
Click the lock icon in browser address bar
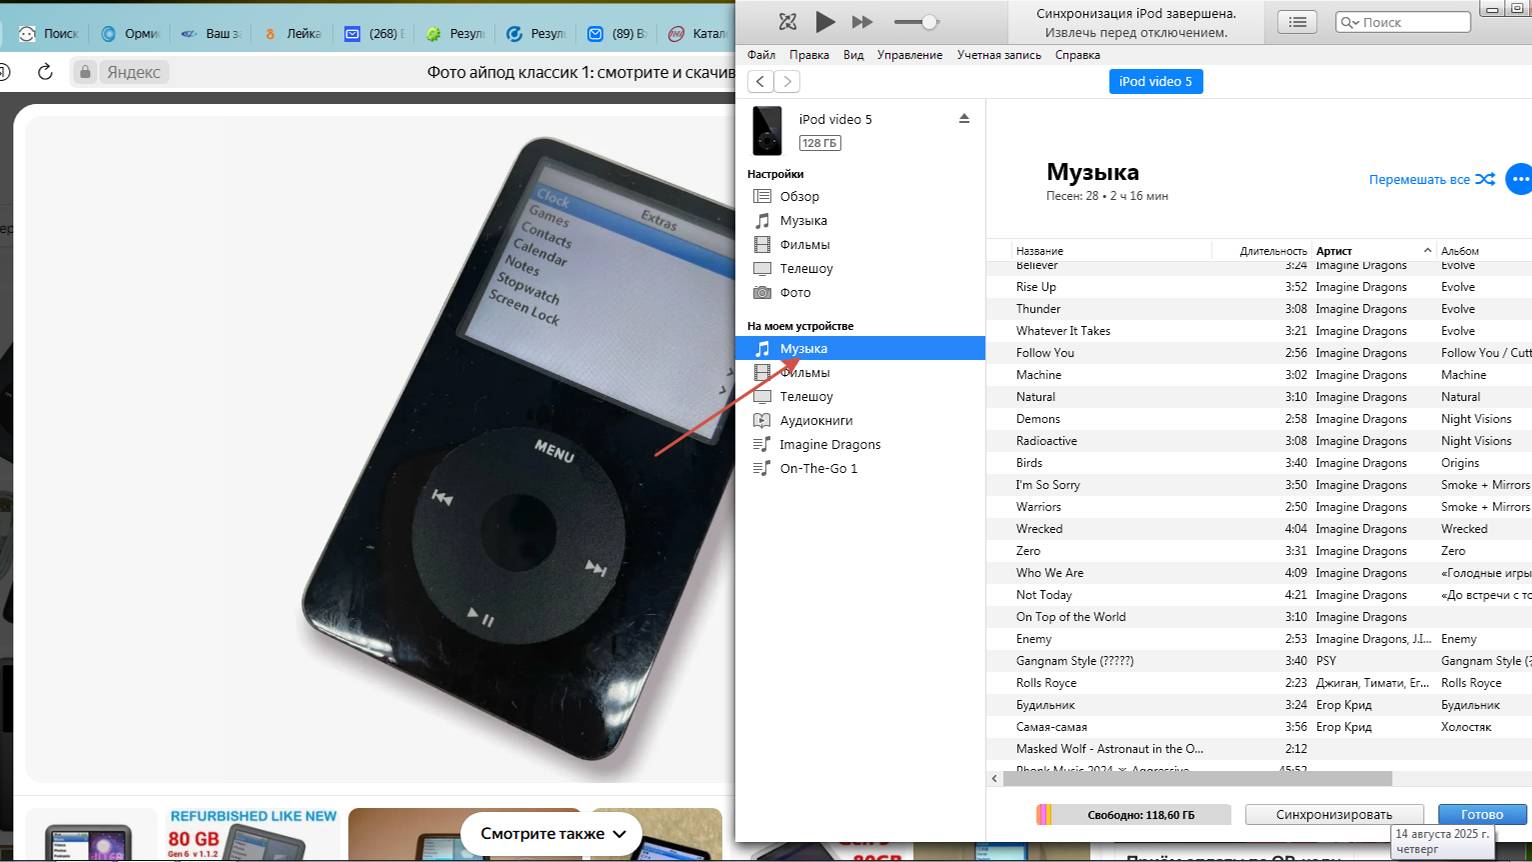point(85,72)
